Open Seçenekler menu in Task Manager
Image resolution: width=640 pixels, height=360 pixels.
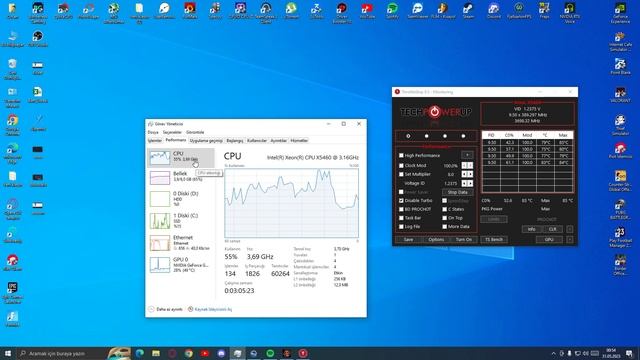[172, 132]
